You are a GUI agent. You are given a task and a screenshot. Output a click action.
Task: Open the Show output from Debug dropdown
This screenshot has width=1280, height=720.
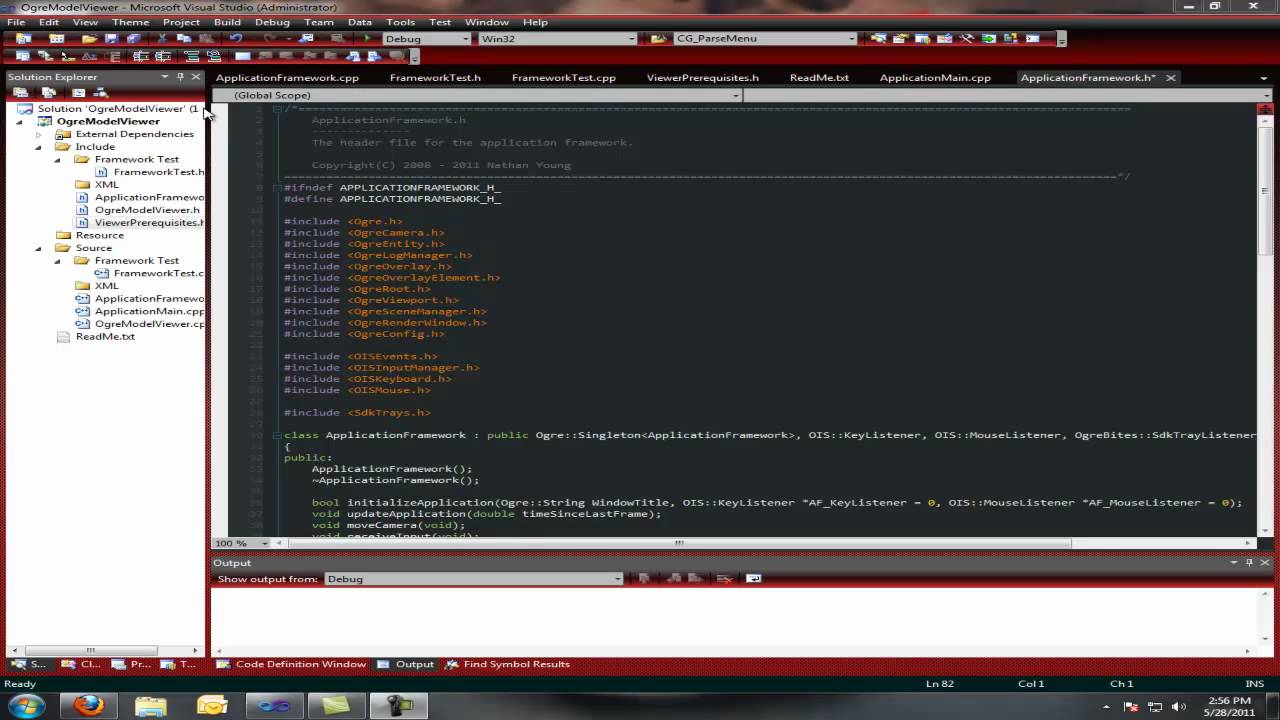(617, 579)
